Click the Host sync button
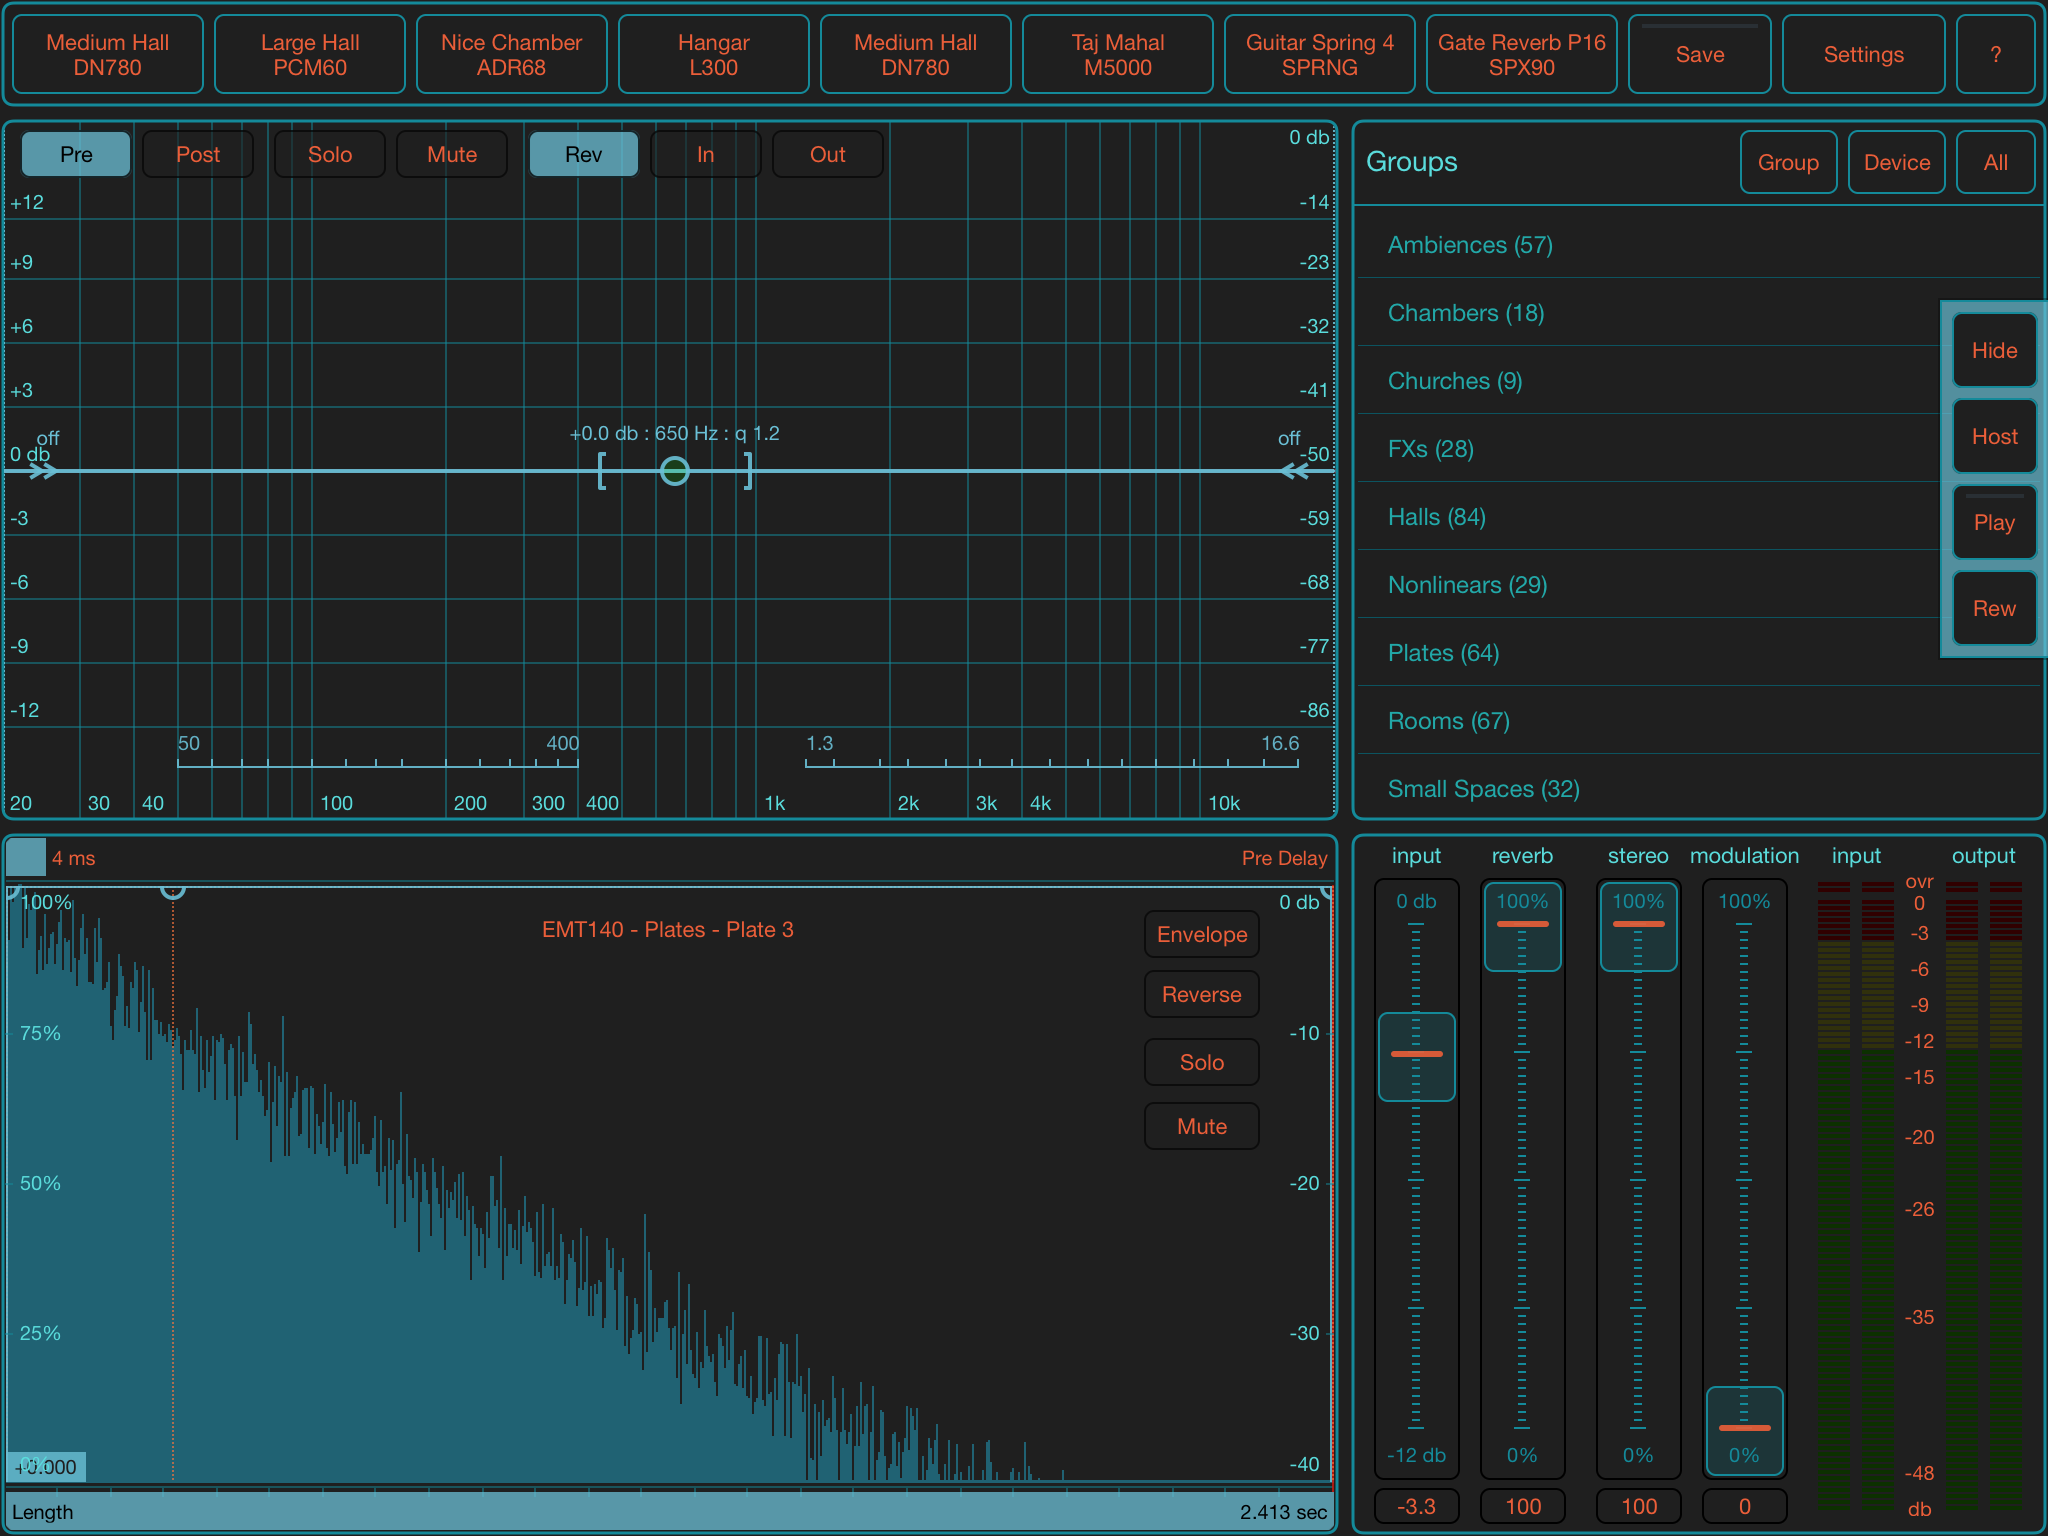 (x=1995, y=436)
